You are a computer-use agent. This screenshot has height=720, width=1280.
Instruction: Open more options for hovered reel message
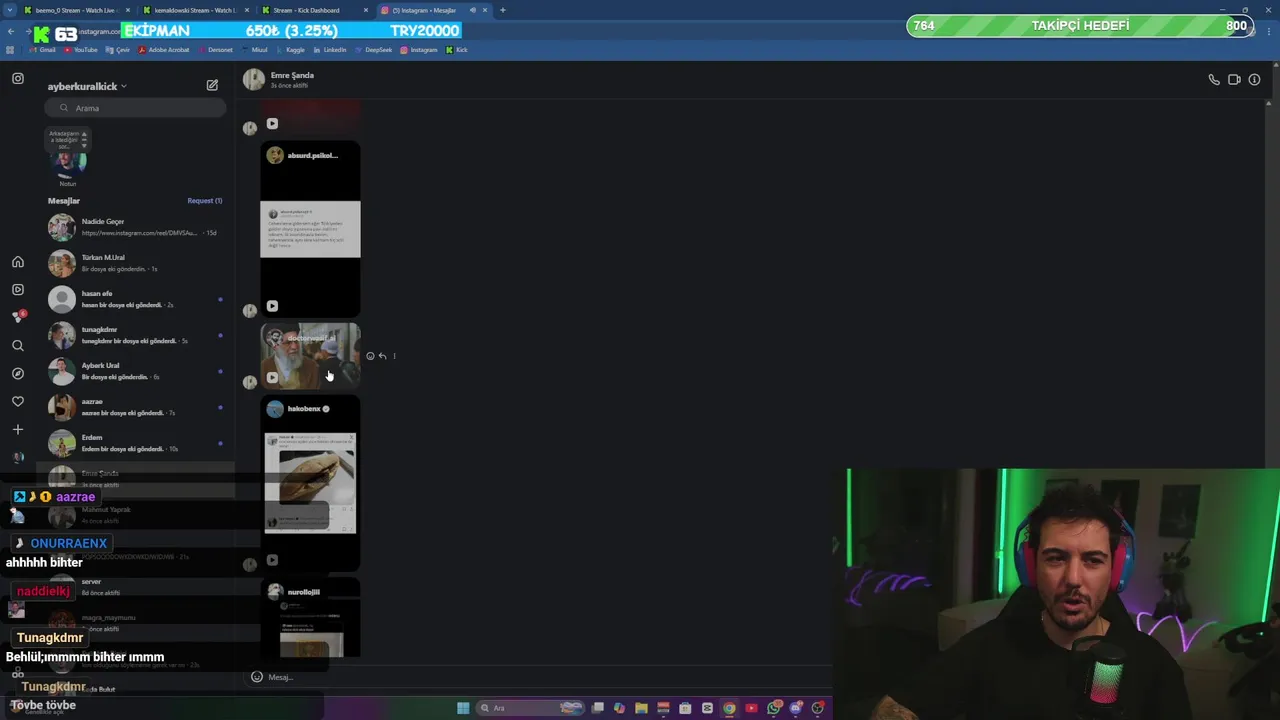click(x=394, y=356)
